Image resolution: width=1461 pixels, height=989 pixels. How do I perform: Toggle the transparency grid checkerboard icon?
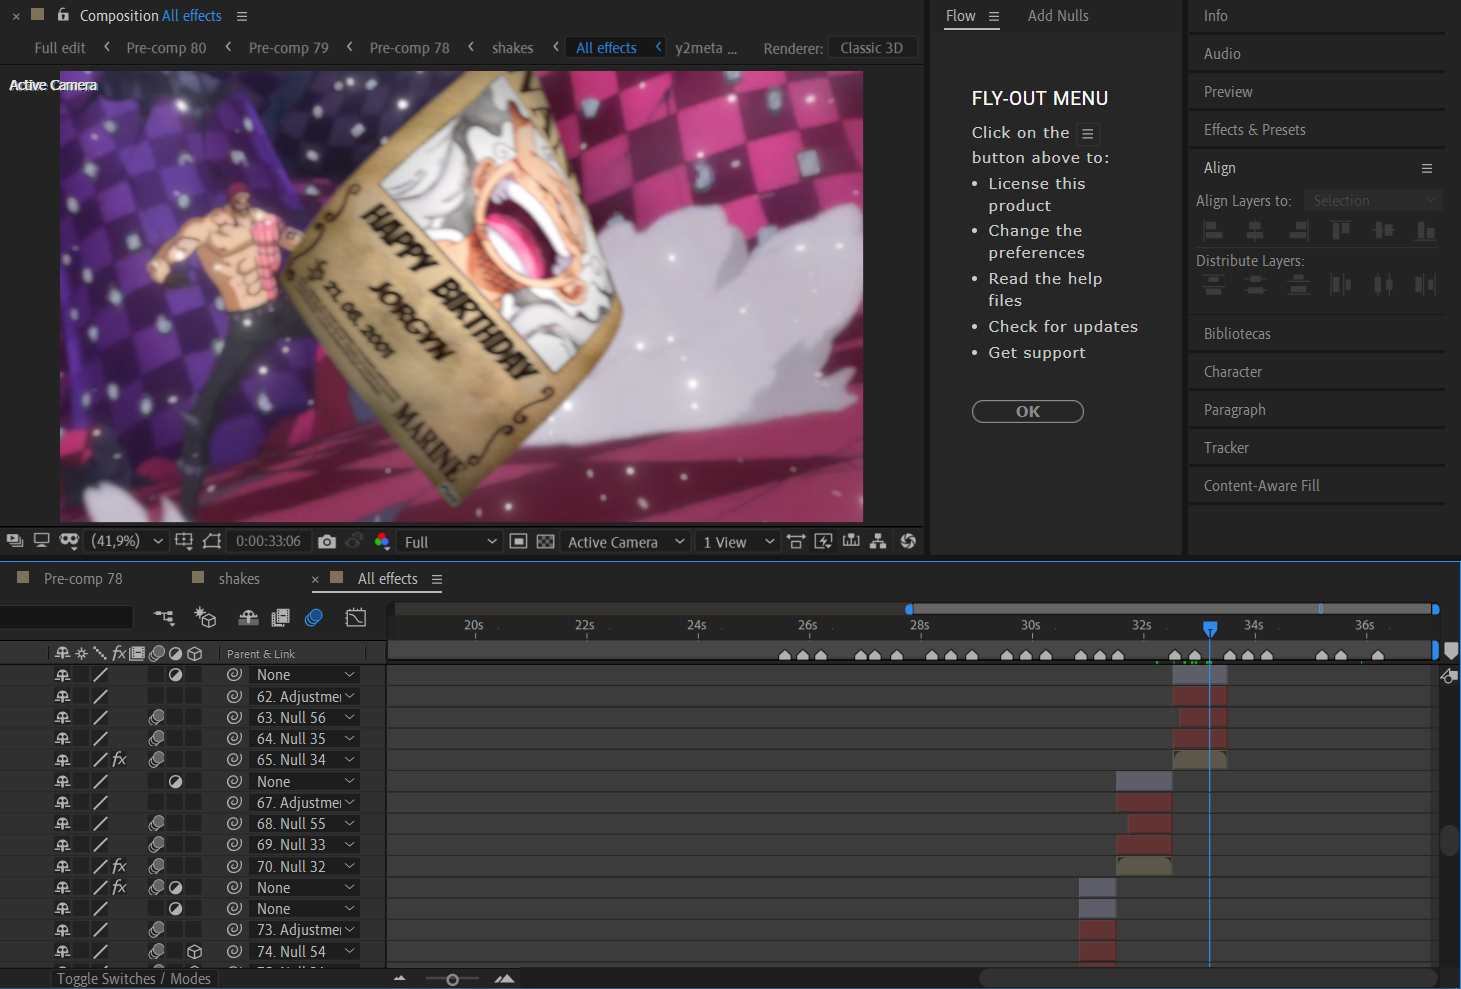(x=545, y=541)
